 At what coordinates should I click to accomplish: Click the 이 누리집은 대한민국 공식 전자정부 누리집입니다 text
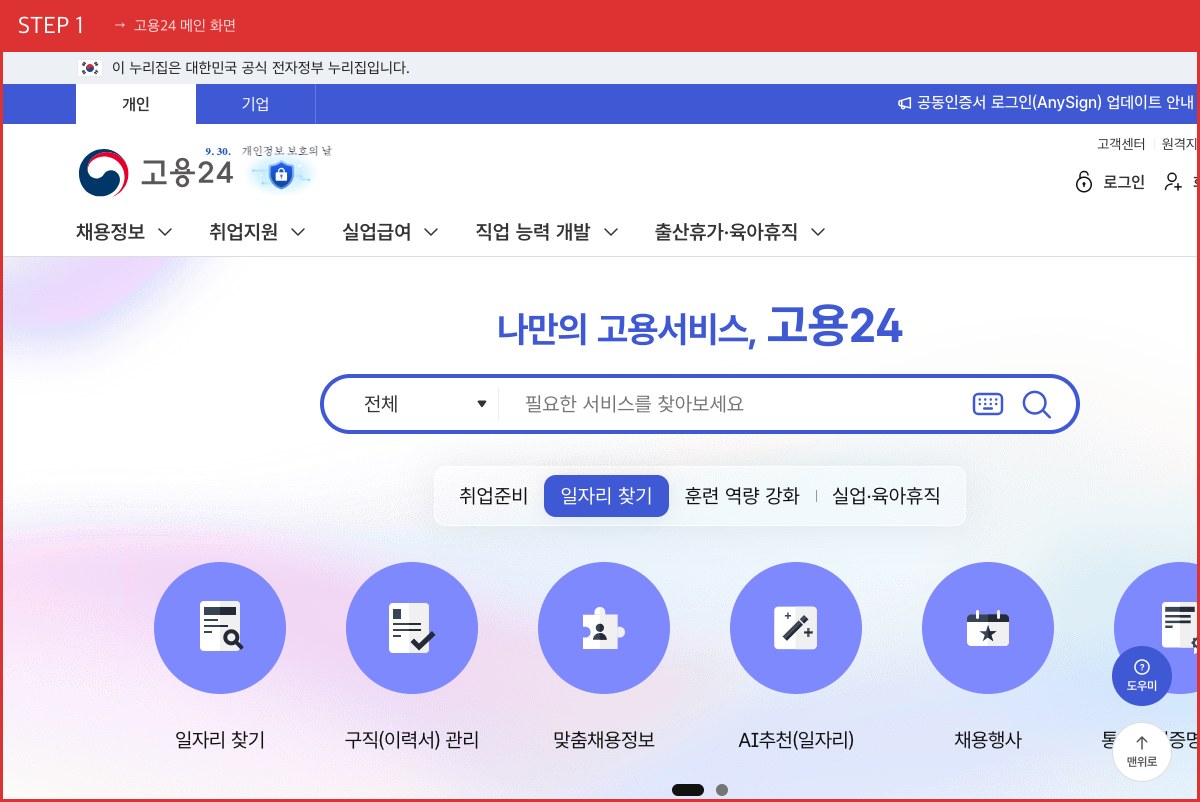coord(261,68)
